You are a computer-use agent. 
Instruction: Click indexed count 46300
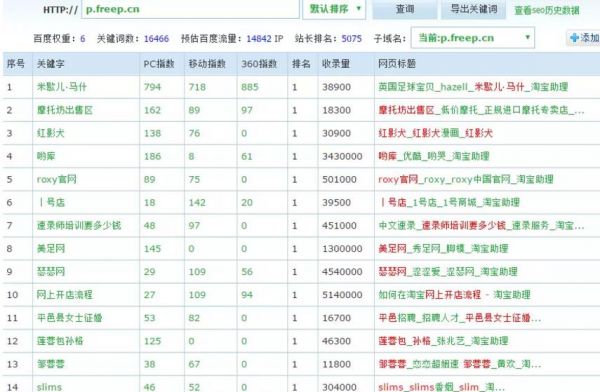tap(336, 341)
